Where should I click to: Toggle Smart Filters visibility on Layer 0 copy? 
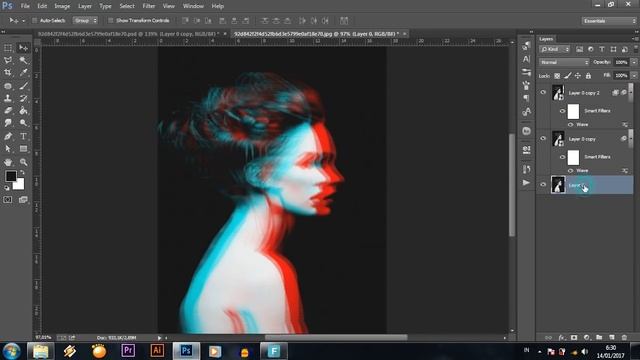[x=562, y=157]
